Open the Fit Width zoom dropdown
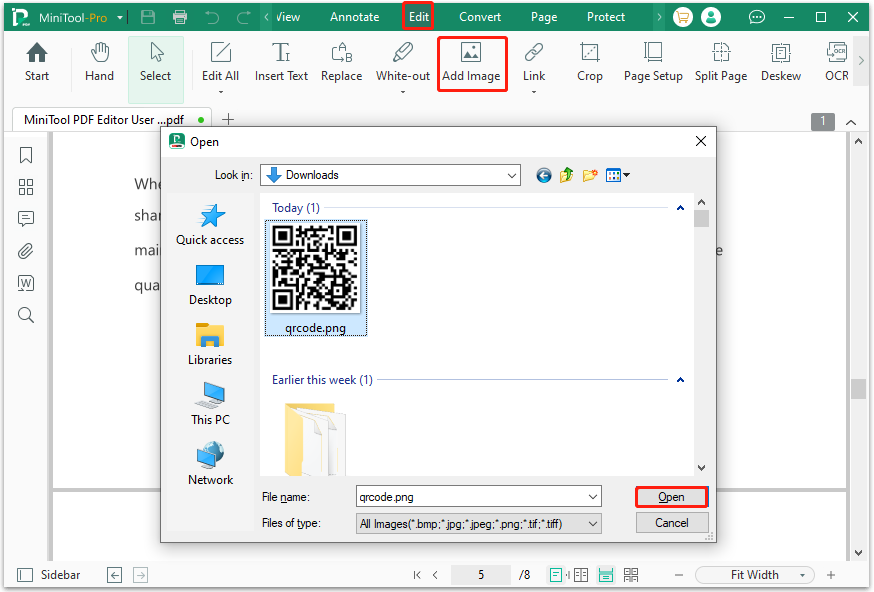Screen dimensions: 874x592 pos(803,575)
